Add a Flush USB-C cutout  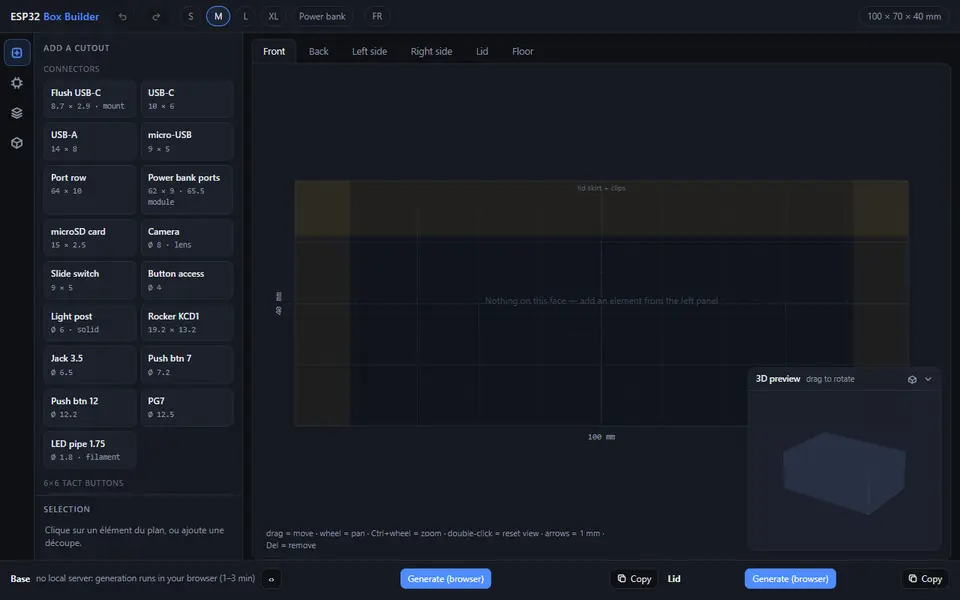tap(89, 99)
